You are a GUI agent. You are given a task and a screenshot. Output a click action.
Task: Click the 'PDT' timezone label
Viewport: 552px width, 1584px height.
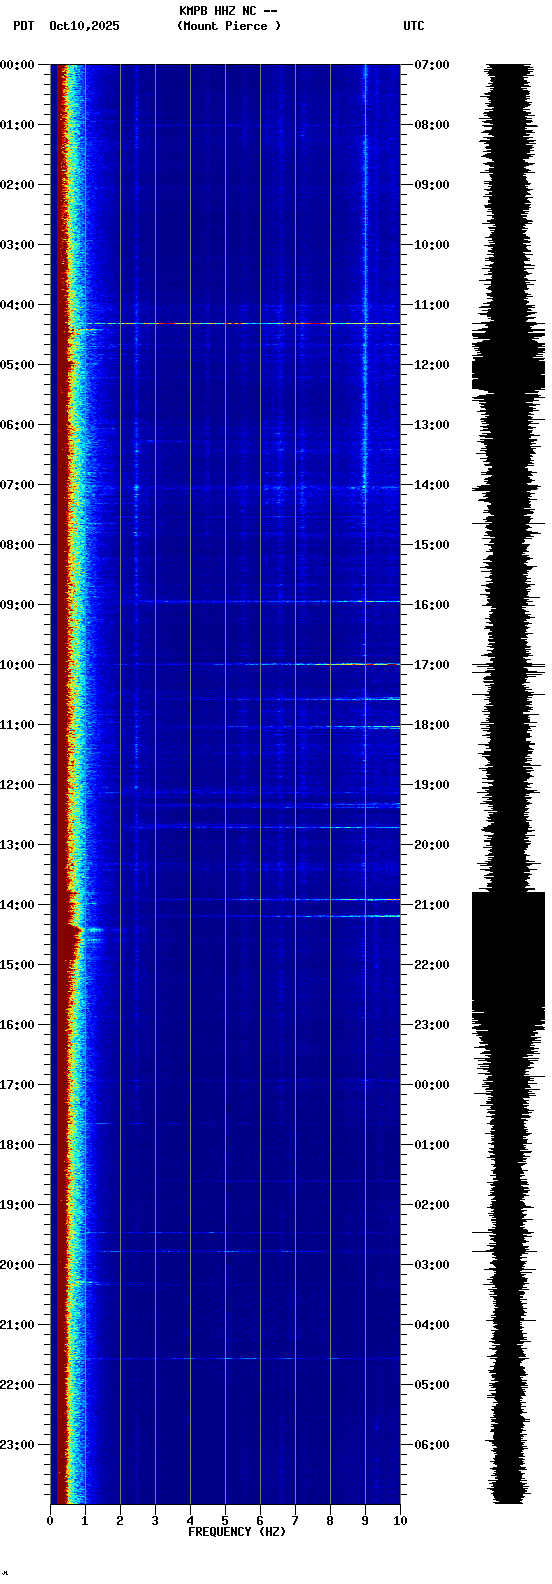[23, 26]
